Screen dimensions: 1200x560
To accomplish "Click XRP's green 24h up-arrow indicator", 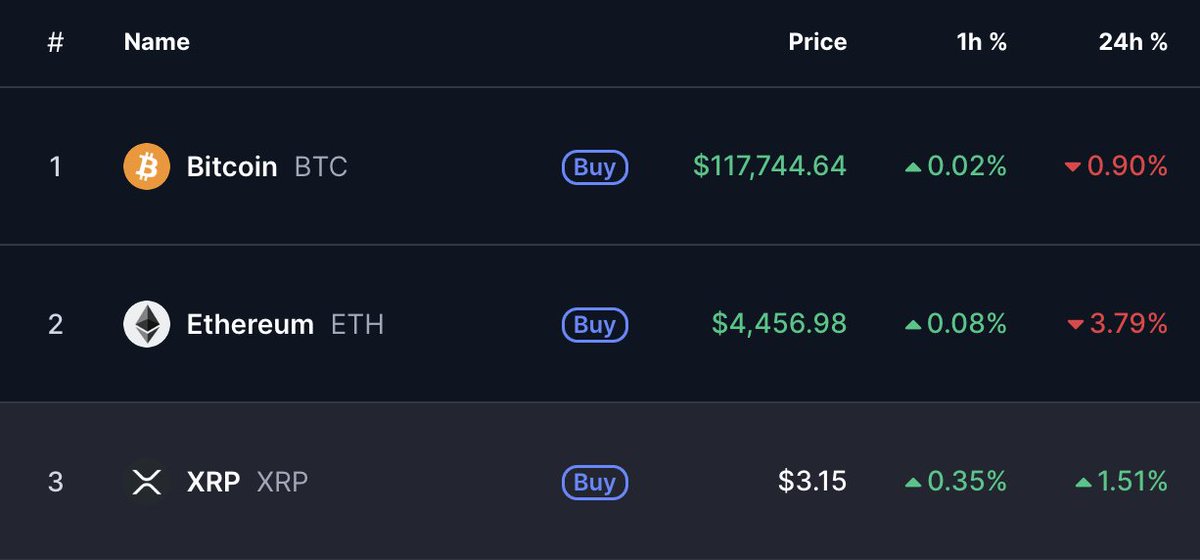I will pos(1083,483).
